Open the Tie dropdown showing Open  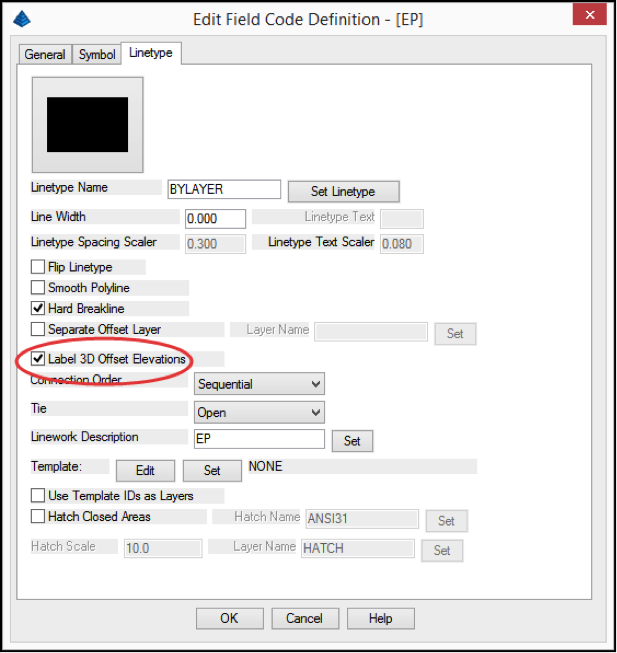259,412
